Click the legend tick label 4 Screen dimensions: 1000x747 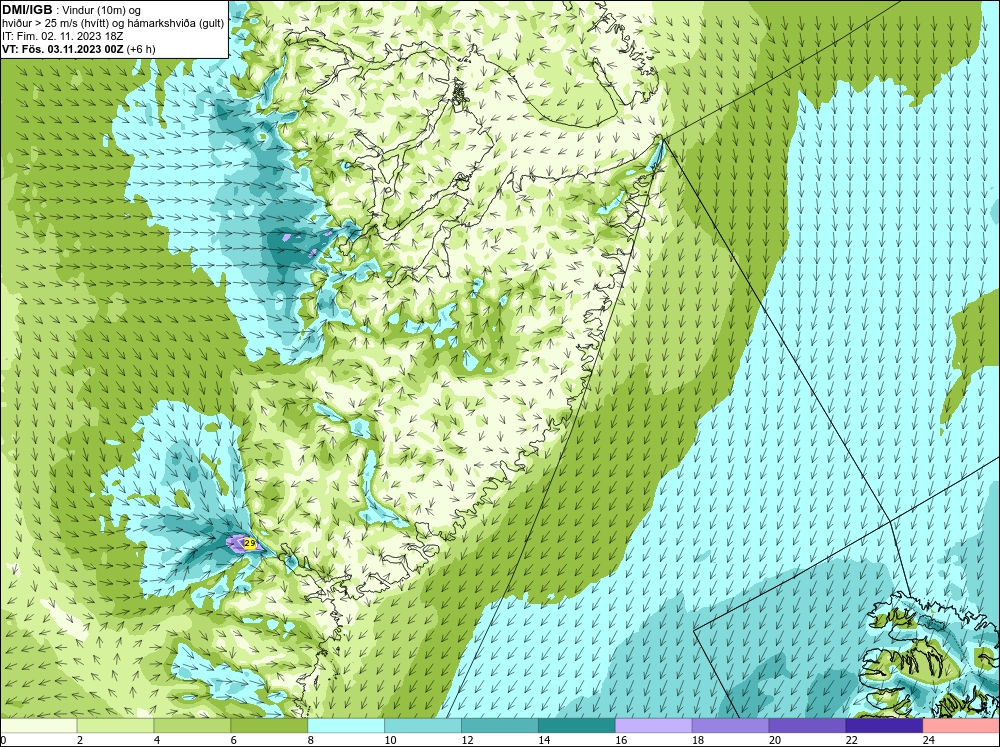pos(158,740)
